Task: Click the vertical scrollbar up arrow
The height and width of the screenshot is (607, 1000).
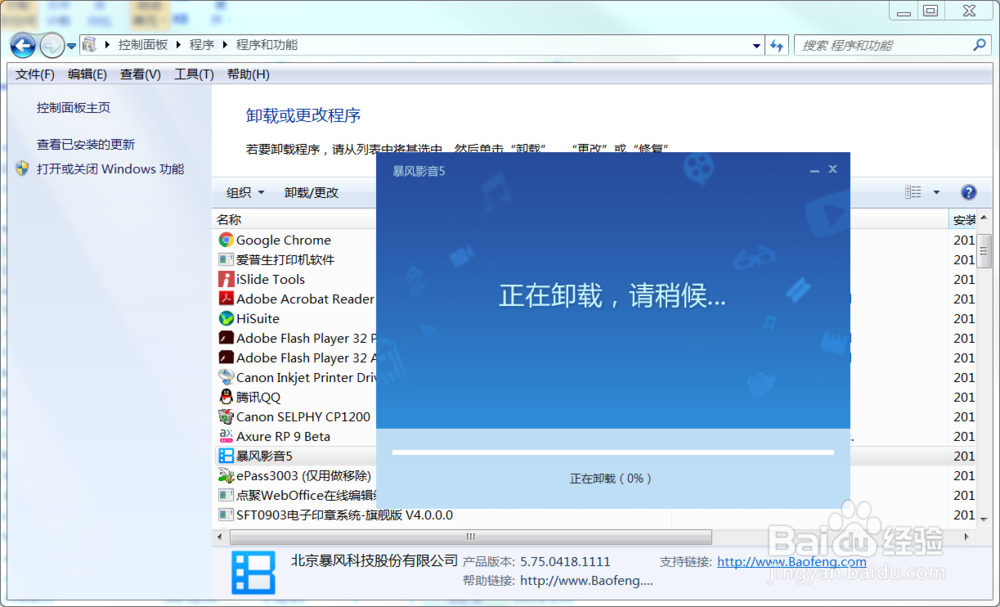Action: click(x=983, y=219)
